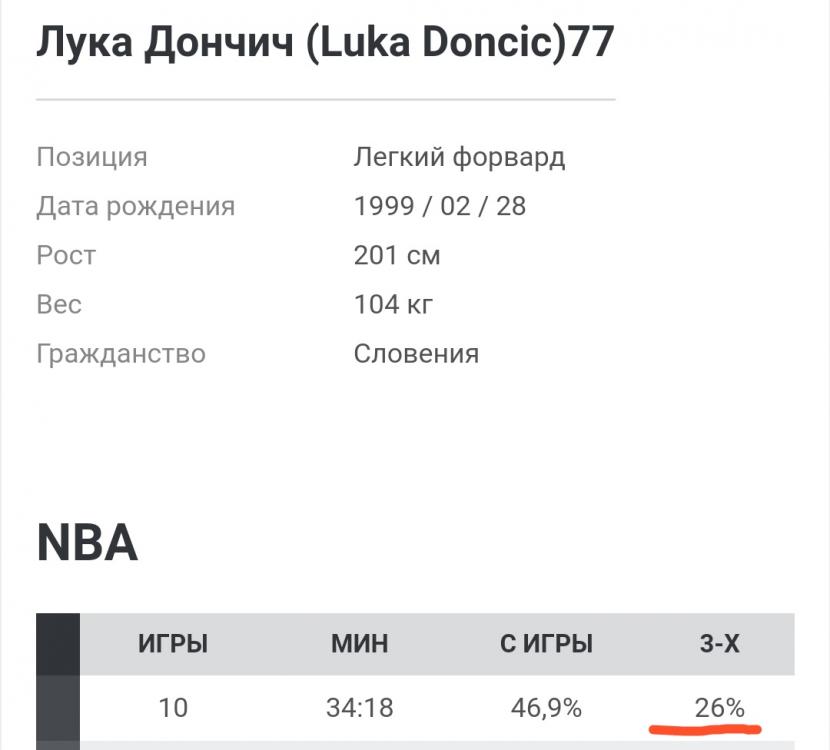Select the Рост label
This screenshot has width=830, height=750.
(66, 255)
